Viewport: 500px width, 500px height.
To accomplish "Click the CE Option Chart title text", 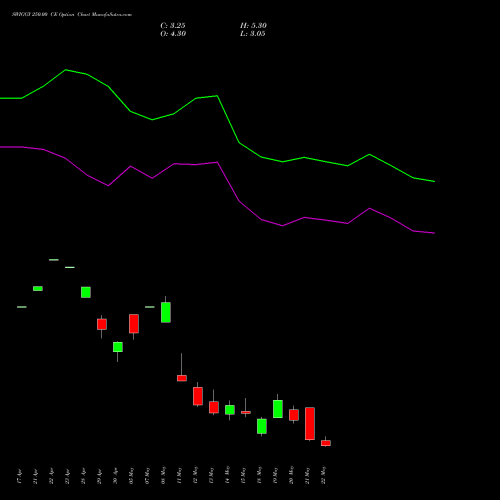I will click(72, 15).
